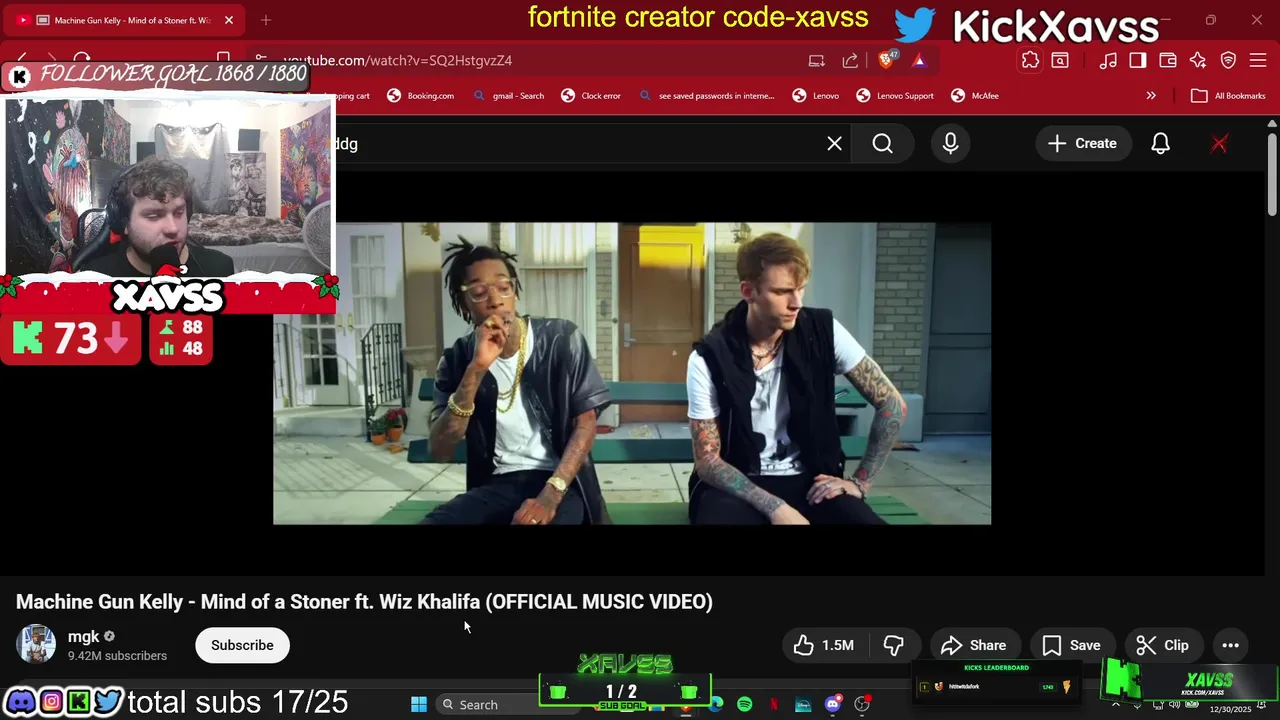The height and width of the screenshot is (720, 1280).
Task: Open the gmail - Search bookmark
Action: point(509,96)
